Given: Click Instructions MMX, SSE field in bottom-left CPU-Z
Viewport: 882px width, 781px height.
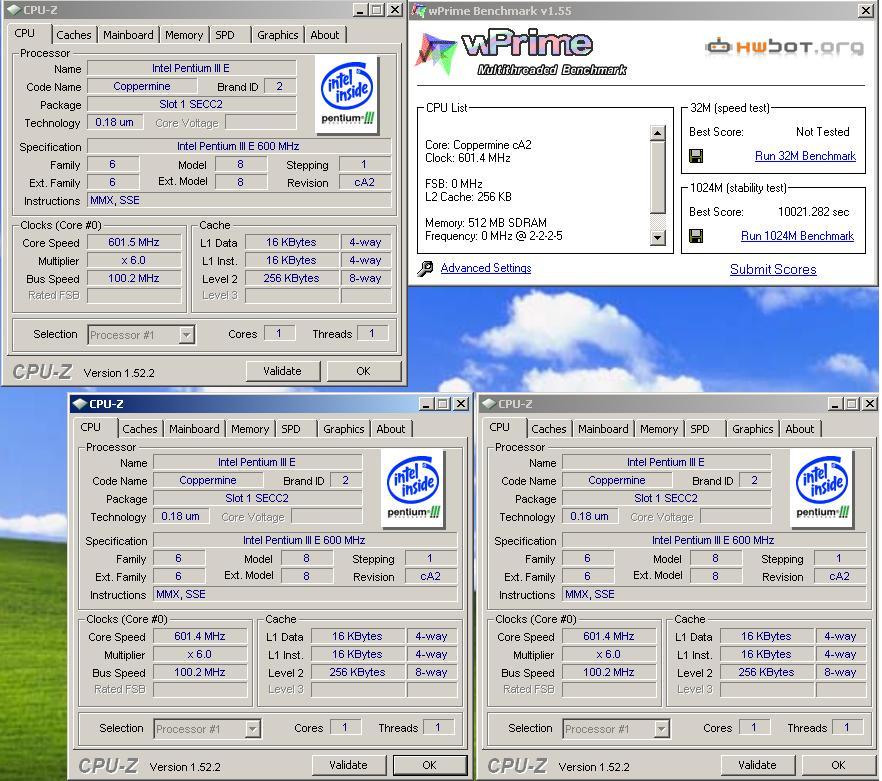Looking at the screenshot, I should pos(305,595).
